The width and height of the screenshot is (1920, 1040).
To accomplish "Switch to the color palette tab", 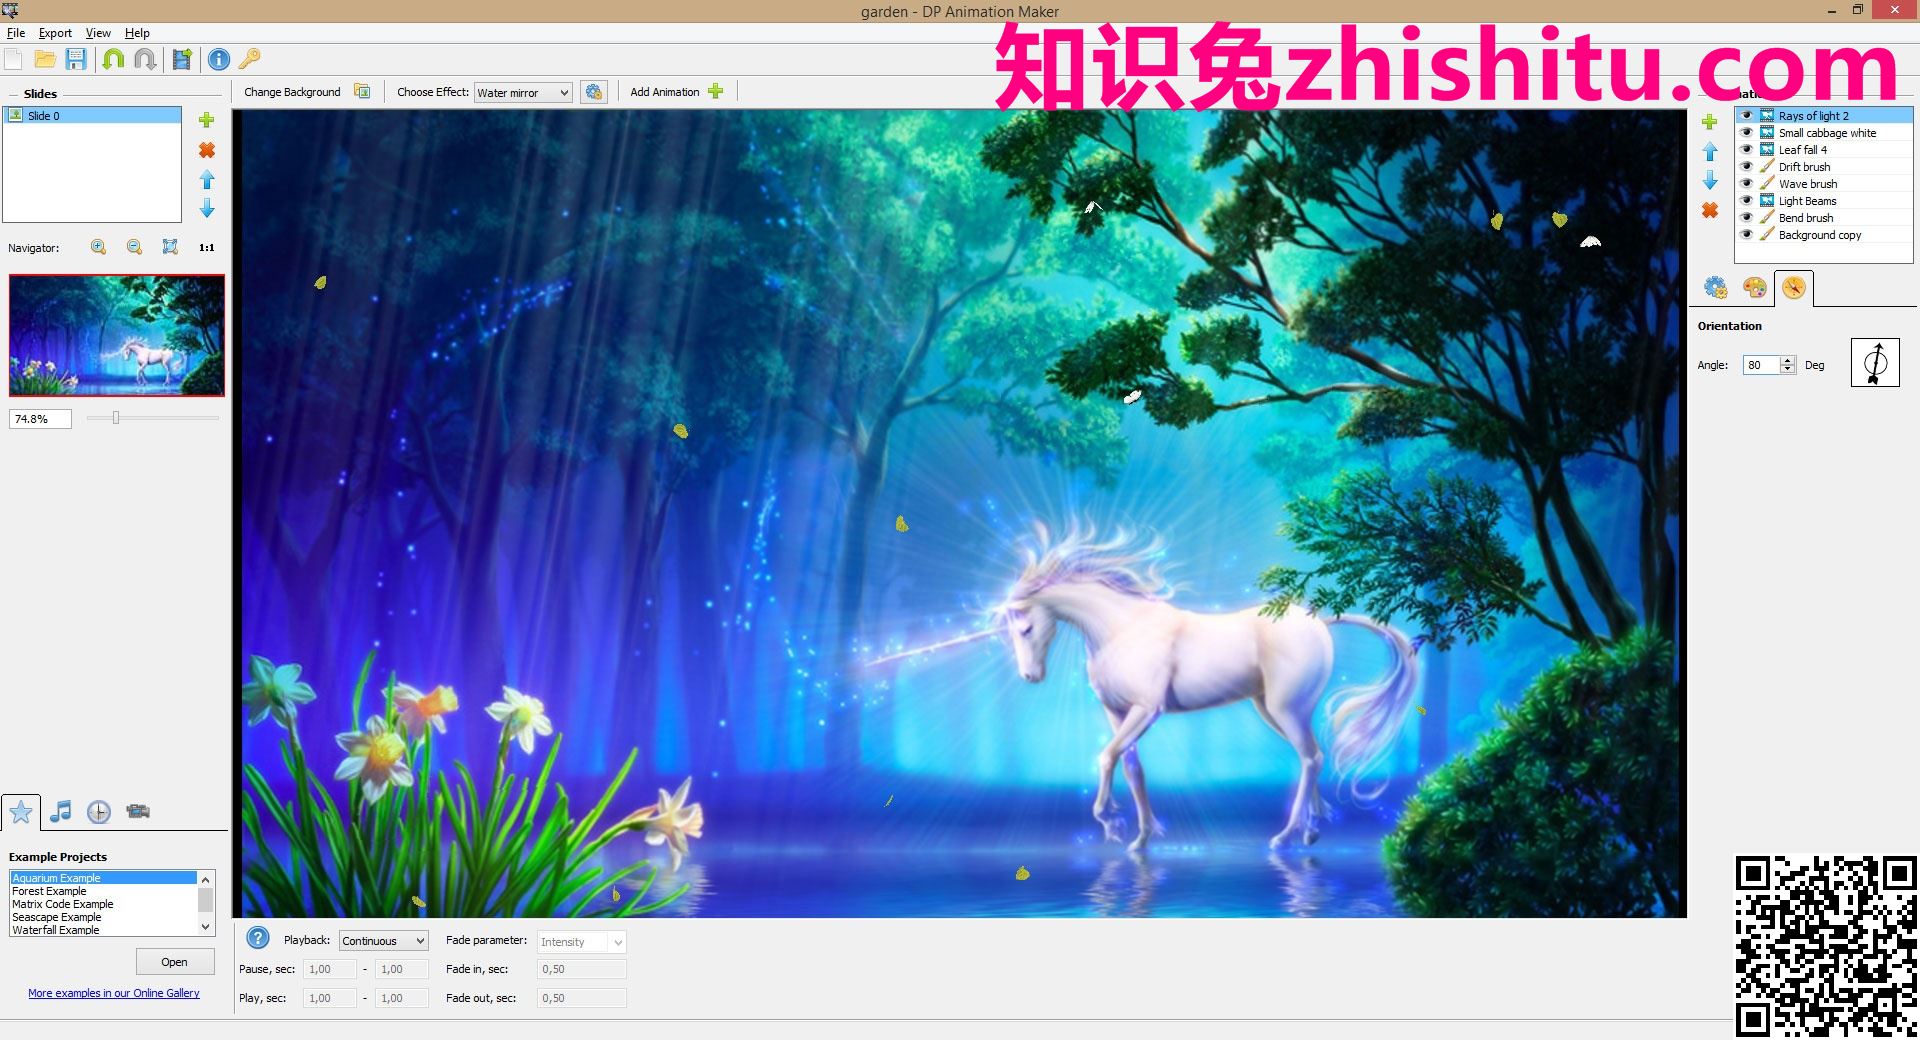I will [1754, 288].
